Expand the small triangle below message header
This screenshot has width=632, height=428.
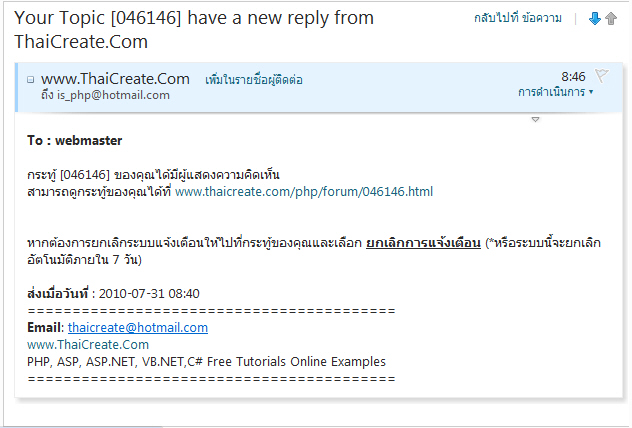pyautogui.click(x=535, y=120)
